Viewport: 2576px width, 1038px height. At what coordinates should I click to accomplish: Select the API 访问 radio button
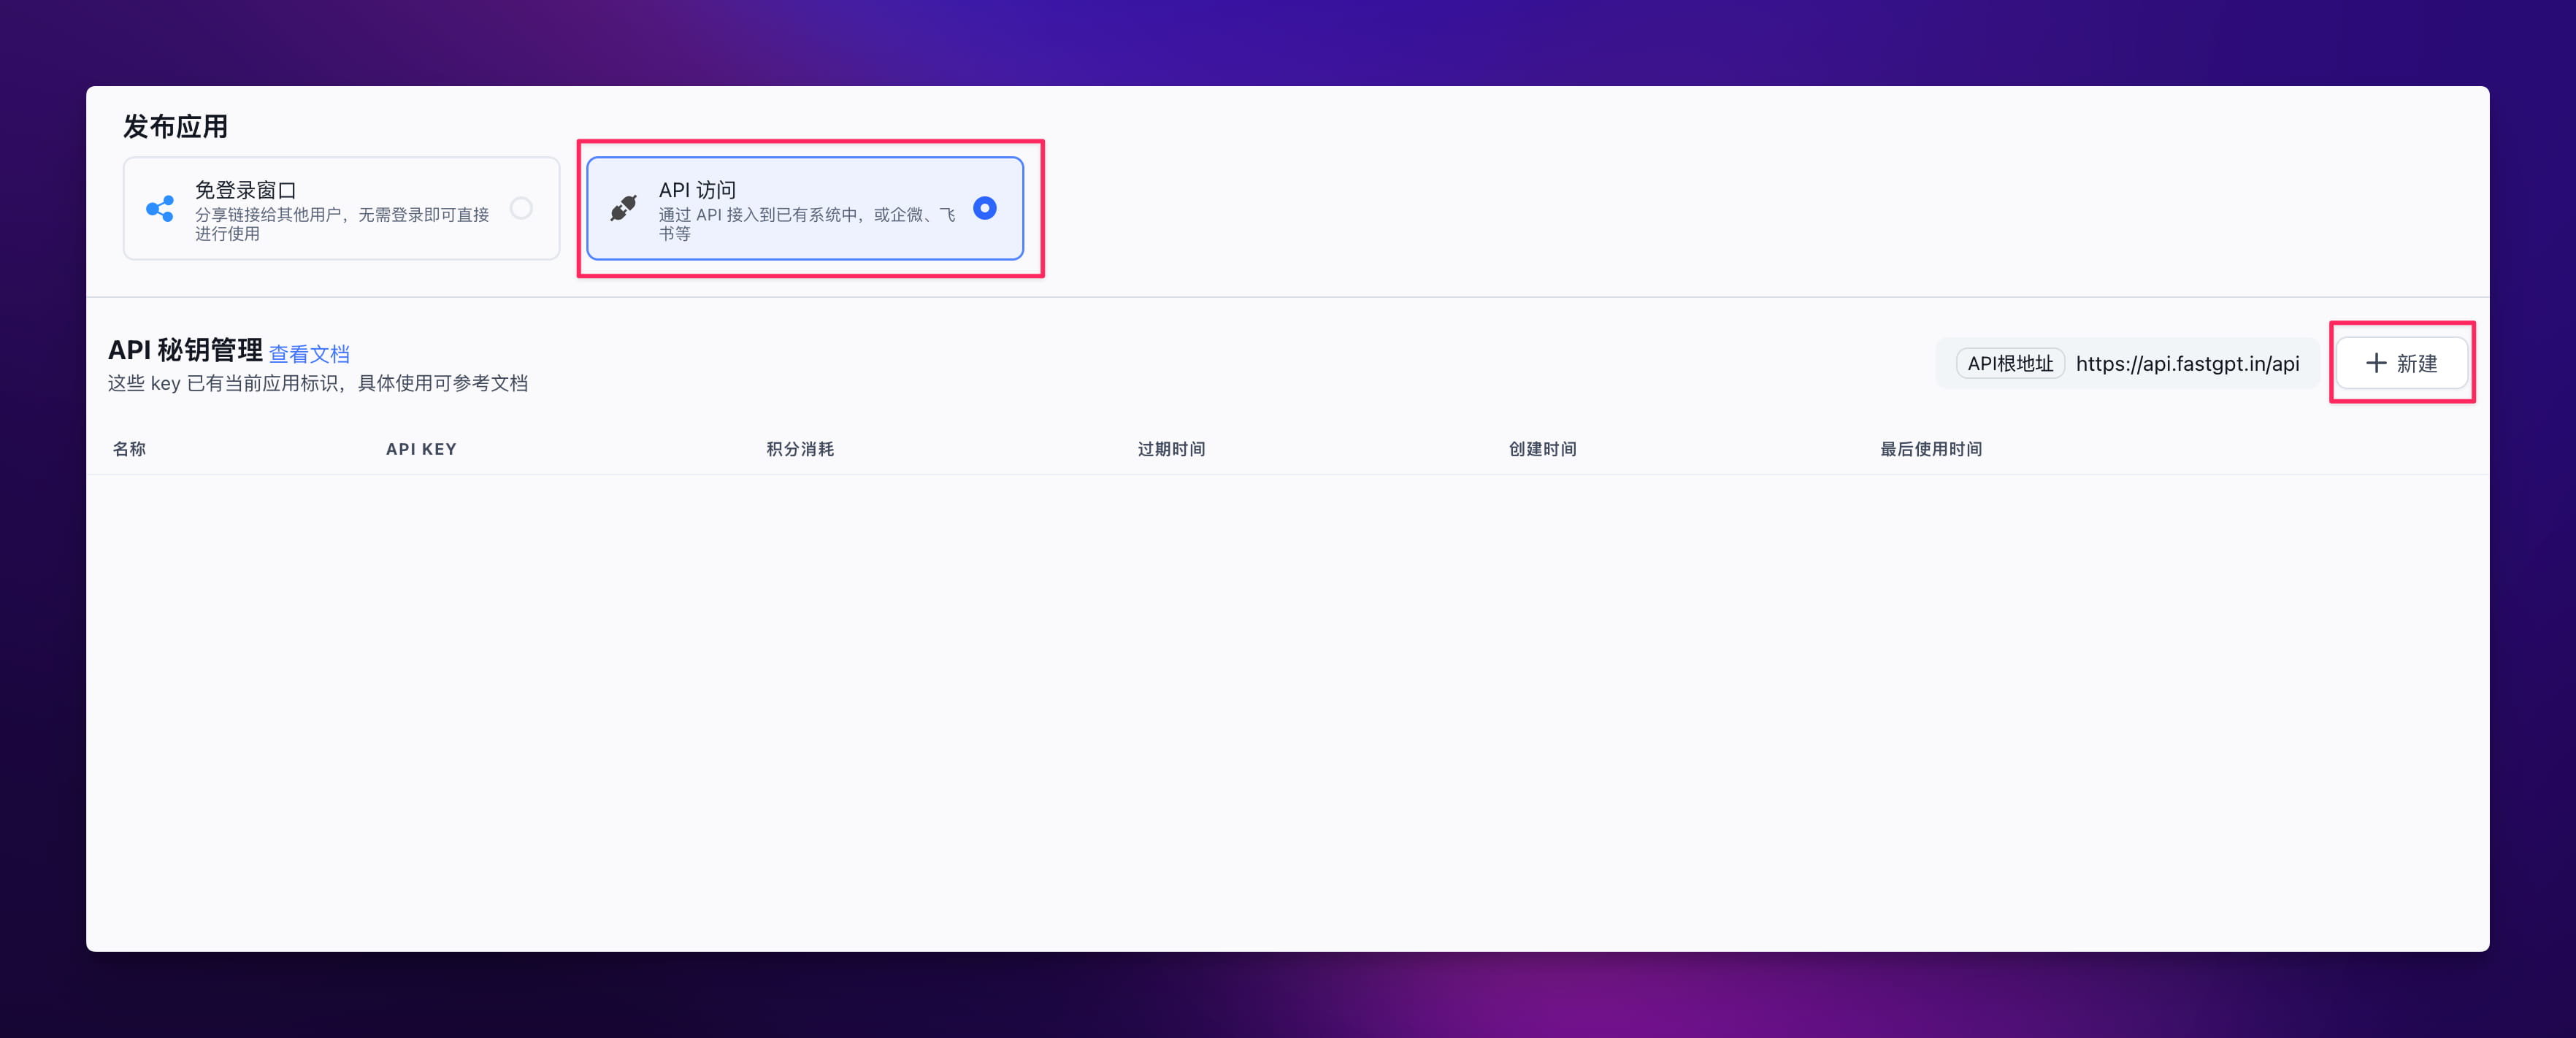click(984, 208)
